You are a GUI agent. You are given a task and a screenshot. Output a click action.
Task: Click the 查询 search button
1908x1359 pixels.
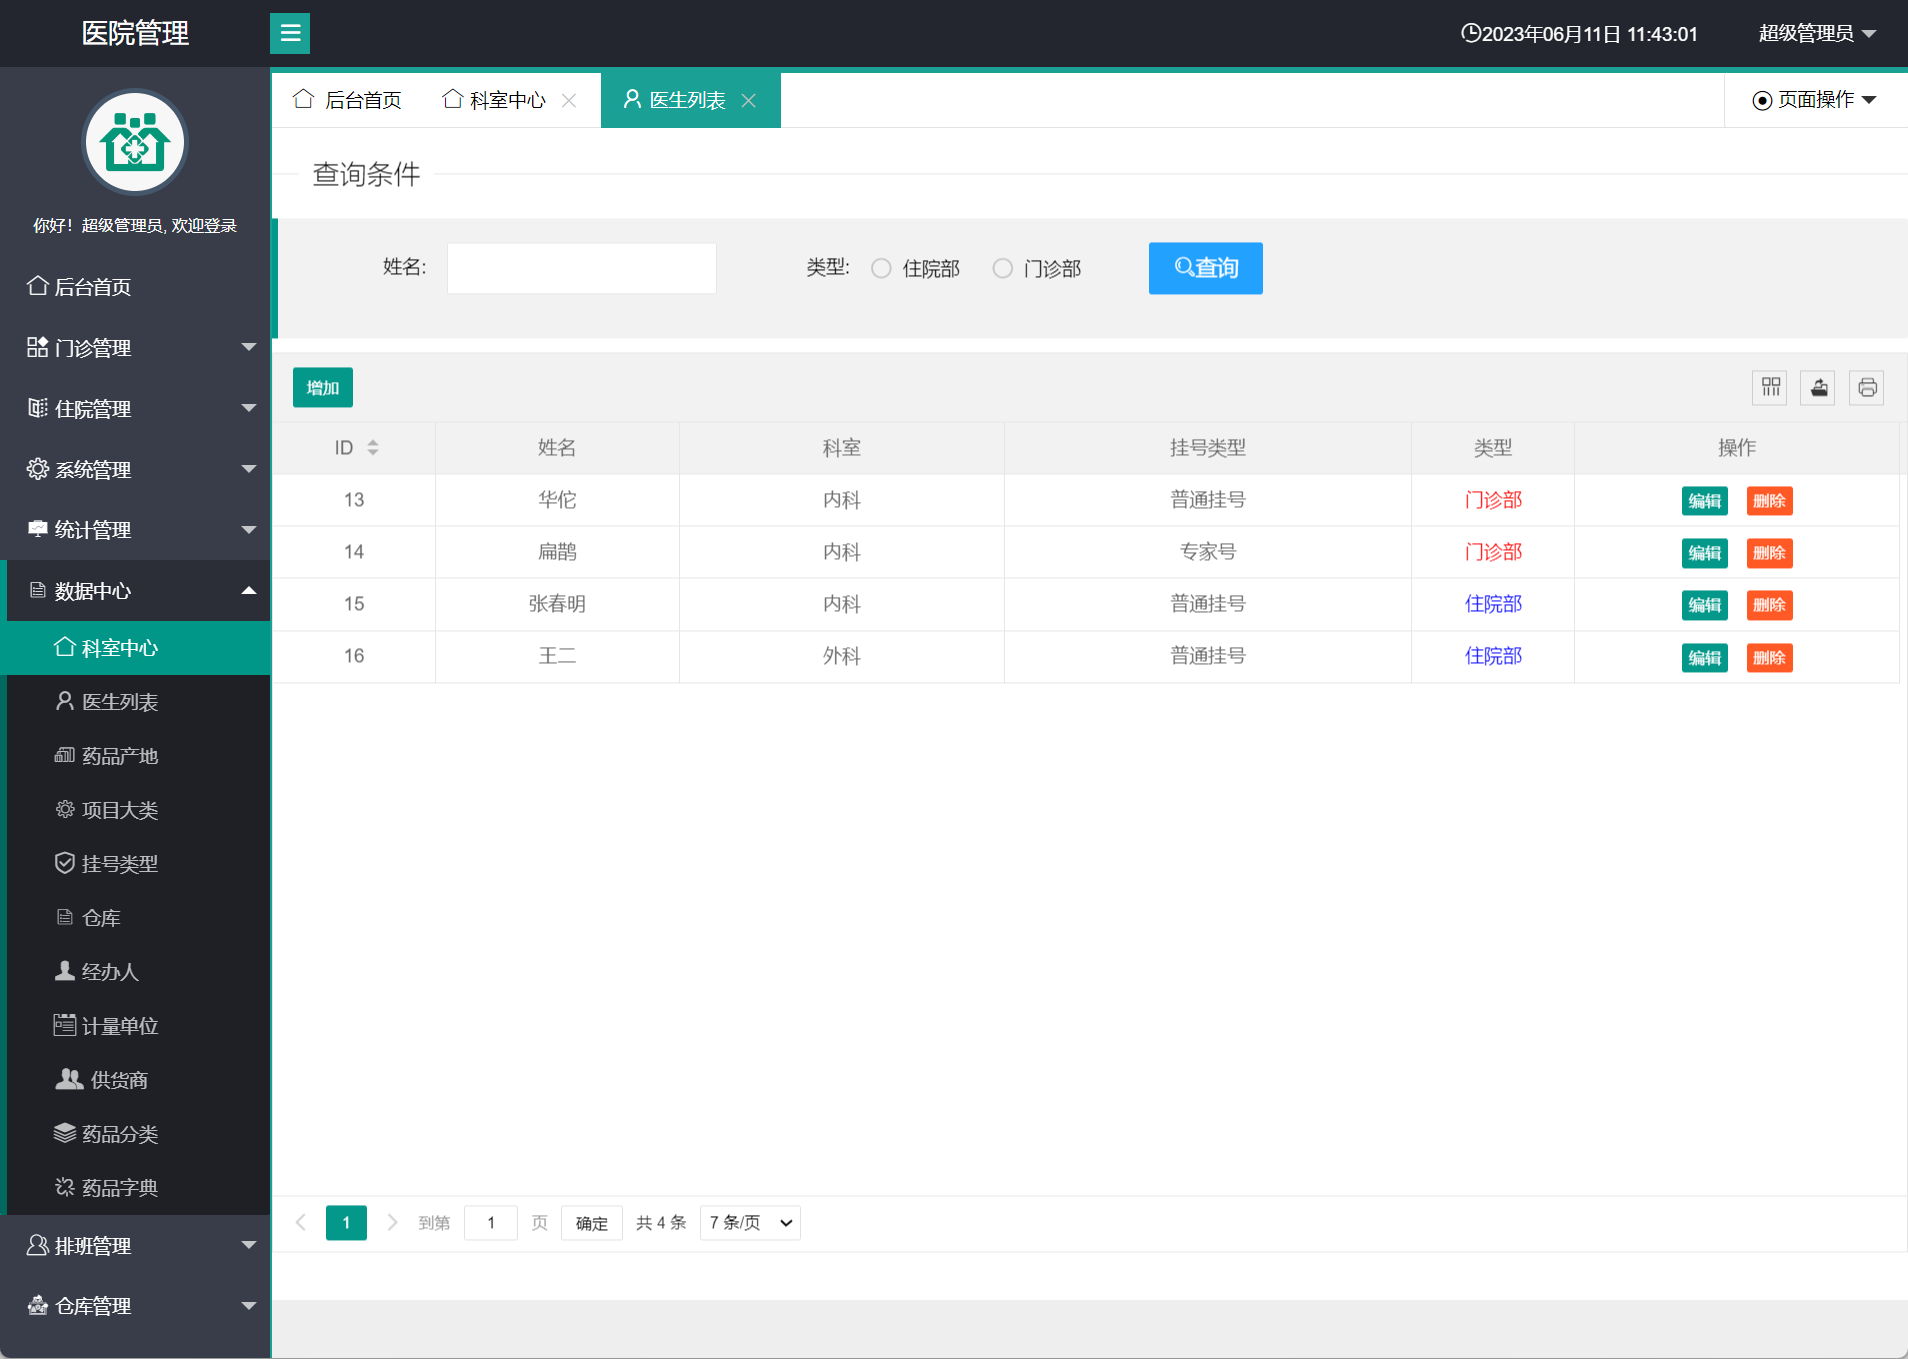coord(1205,268)
